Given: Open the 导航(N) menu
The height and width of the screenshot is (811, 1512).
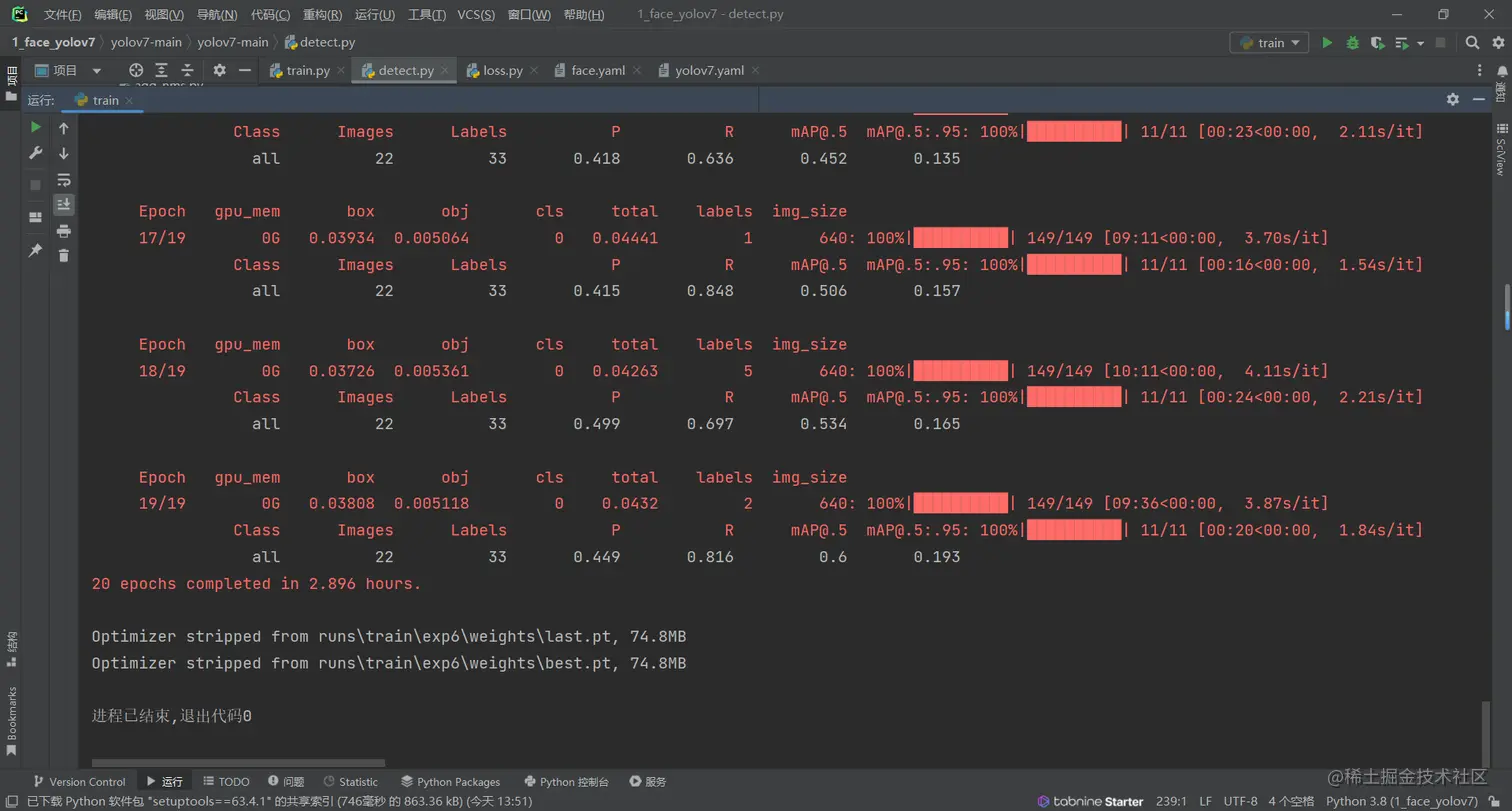Looking at the screenshot, I should [x=217, y=15].
